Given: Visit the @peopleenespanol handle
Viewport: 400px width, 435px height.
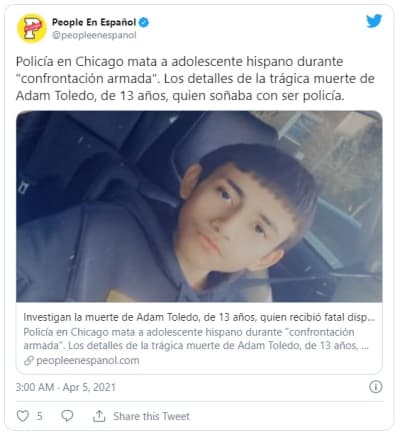Looking at the screenshot, I should (94, 35).
